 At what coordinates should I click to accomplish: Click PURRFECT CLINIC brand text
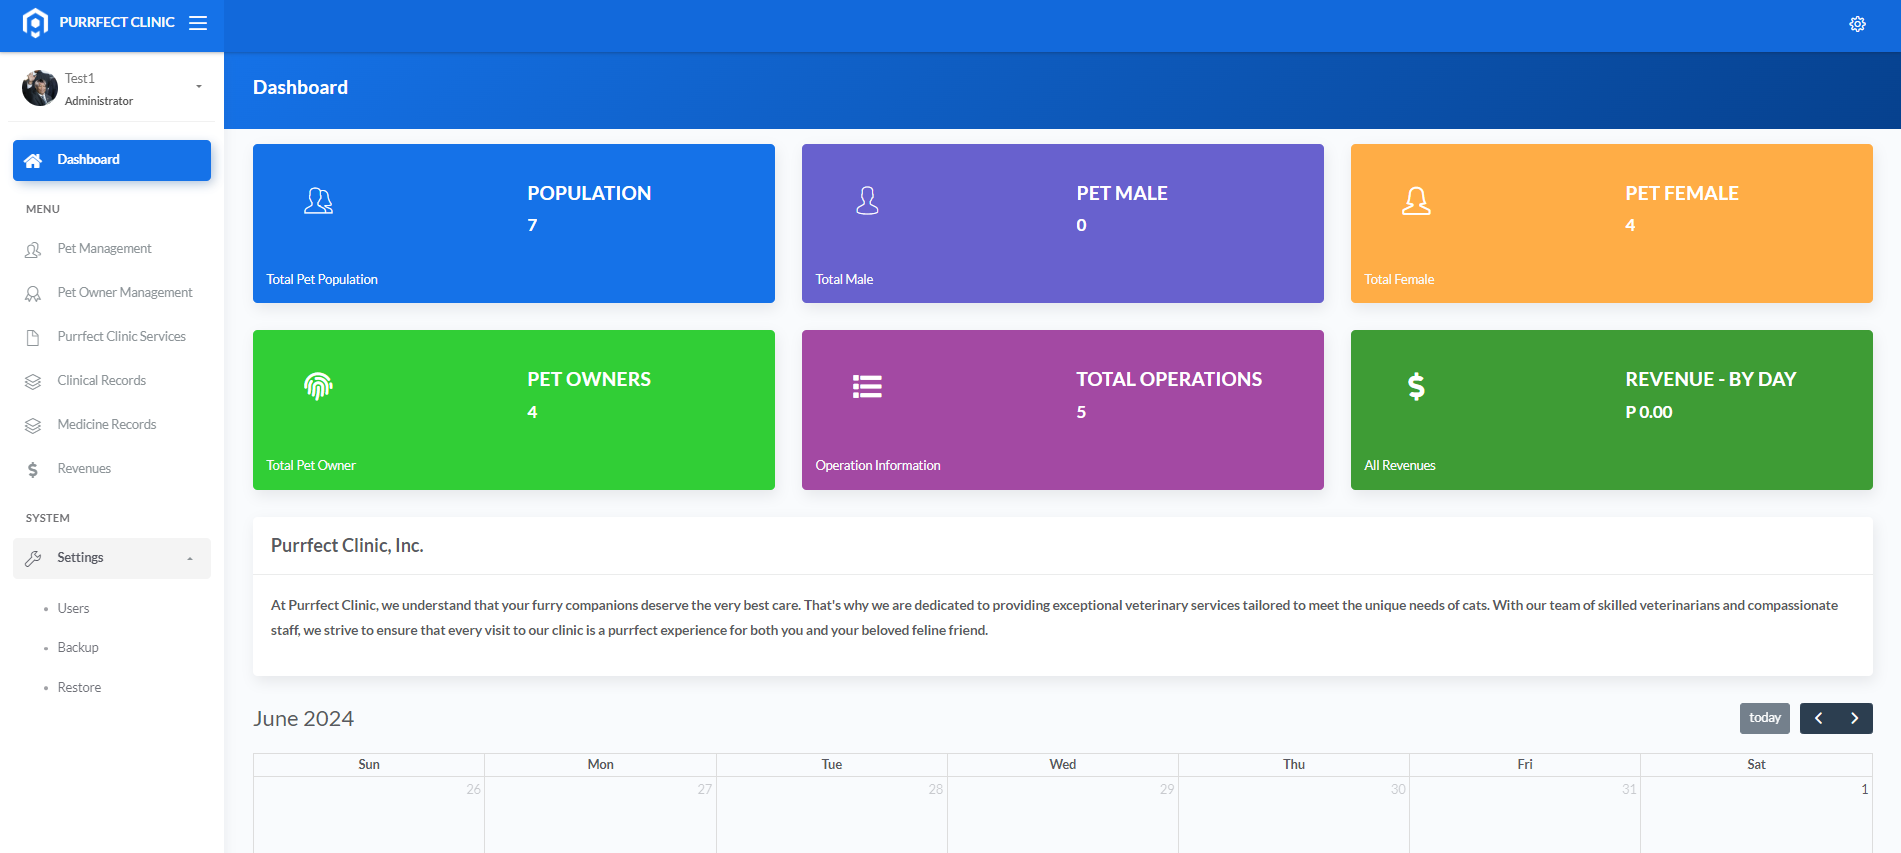click(x=117, y=22)
